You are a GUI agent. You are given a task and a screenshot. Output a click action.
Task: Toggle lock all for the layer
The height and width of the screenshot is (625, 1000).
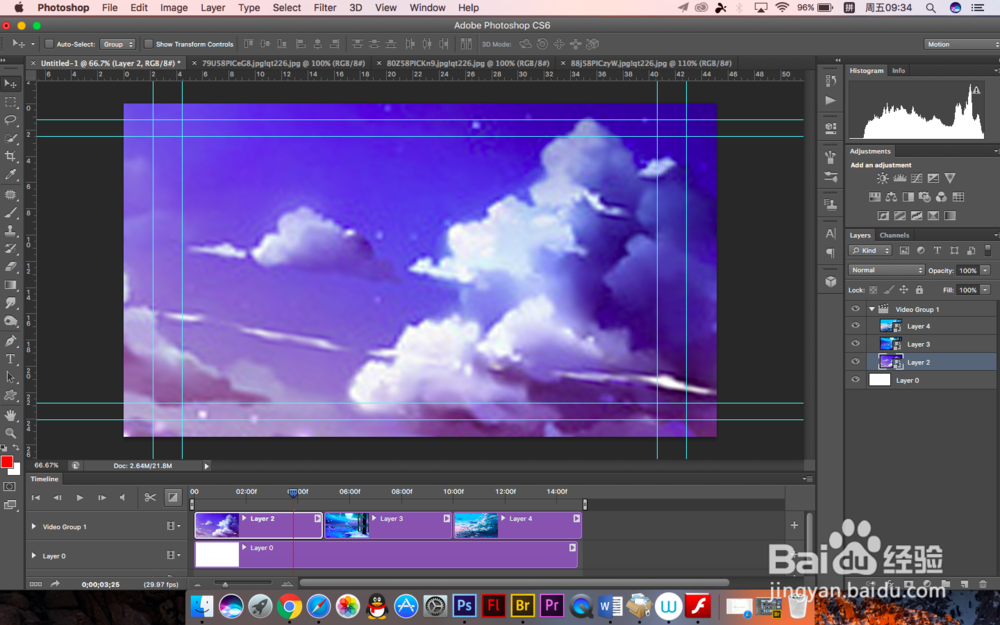[919, 290]
